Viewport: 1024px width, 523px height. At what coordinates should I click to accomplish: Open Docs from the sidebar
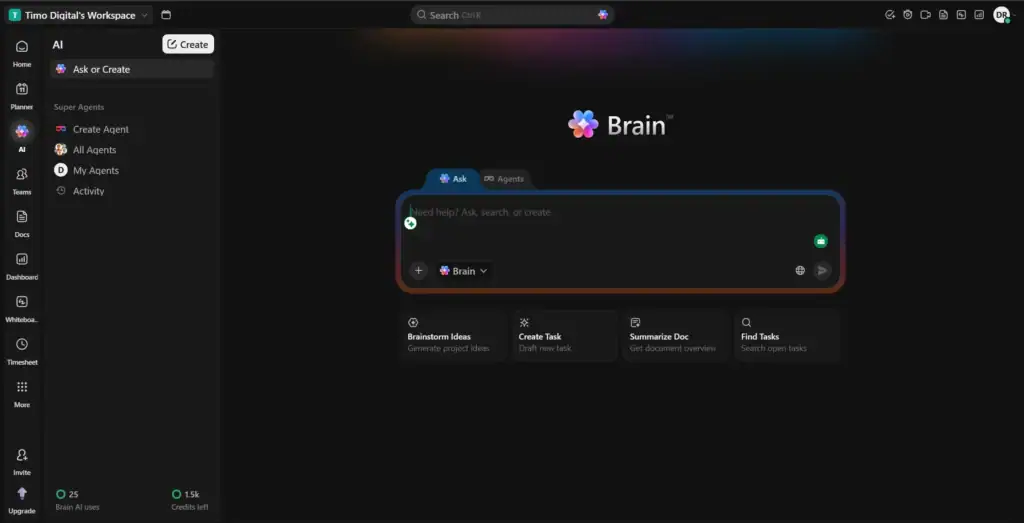click(22, 223)
